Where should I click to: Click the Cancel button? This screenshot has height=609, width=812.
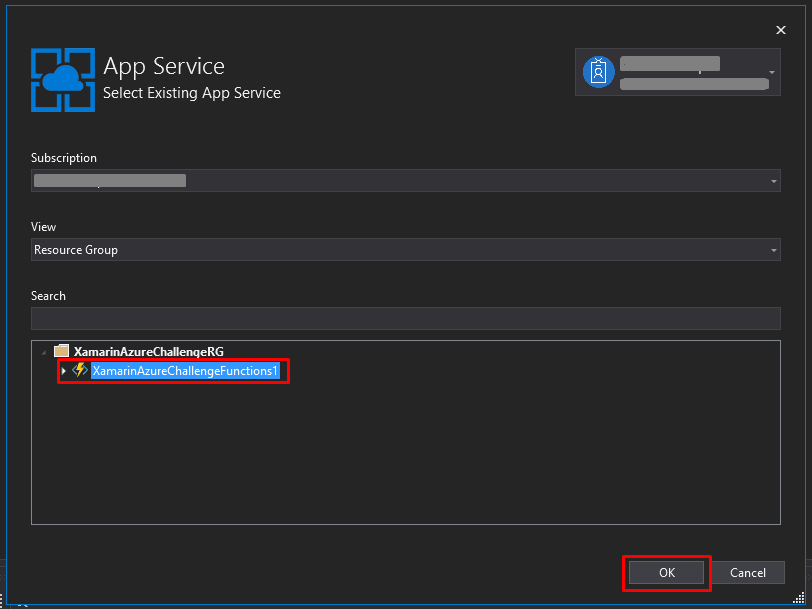click(747, 573)
